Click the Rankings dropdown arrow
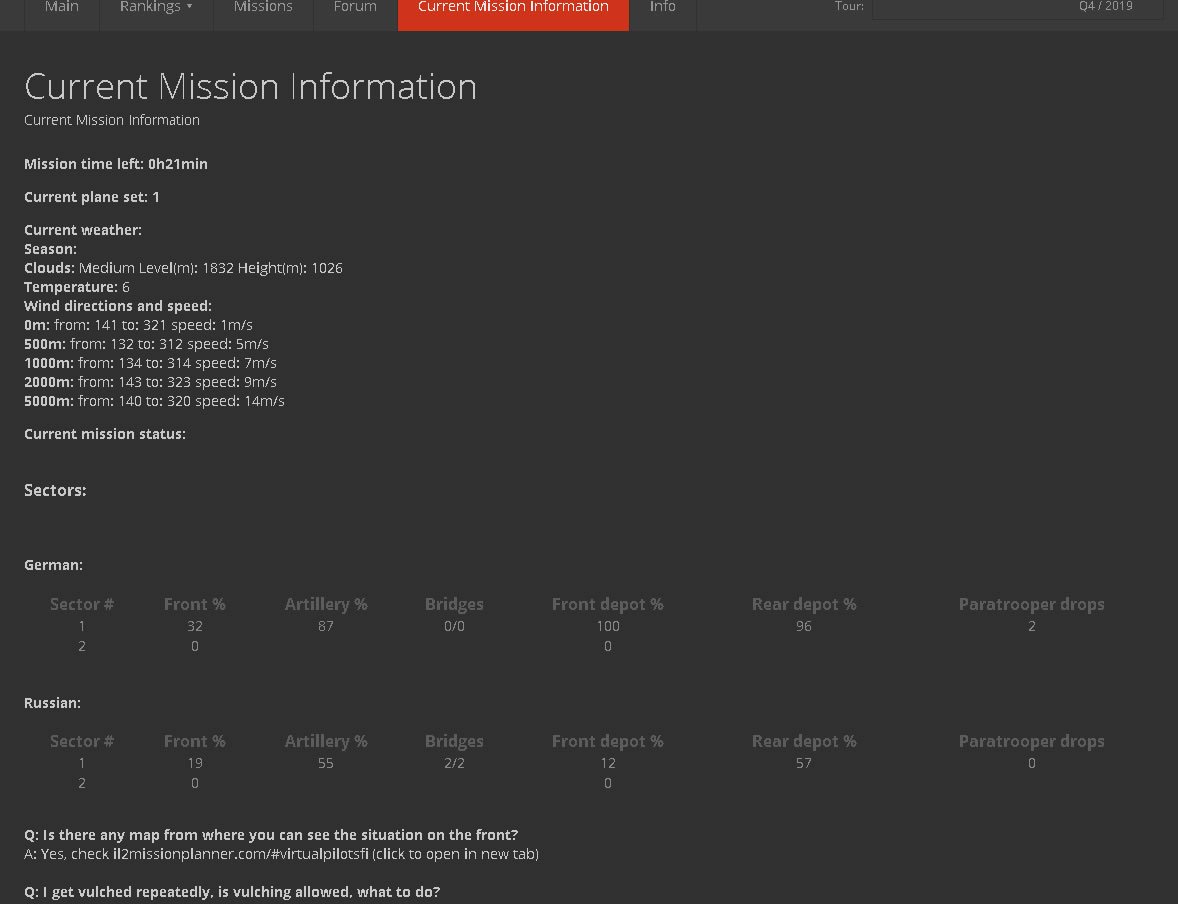This screenshot has height=904, width=1178. (189, 7)
